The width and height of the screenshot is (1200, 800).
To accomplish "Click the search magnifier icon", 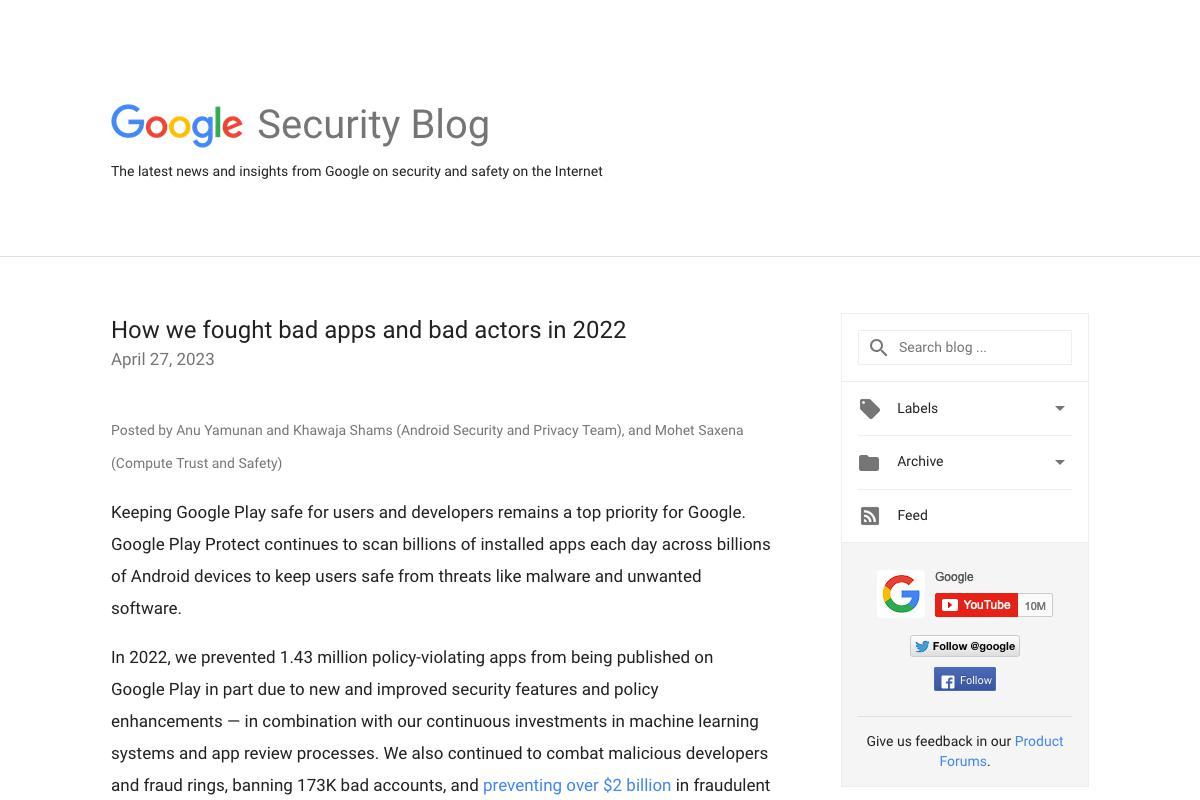I will pyautogui.click(x=878, y=348).
